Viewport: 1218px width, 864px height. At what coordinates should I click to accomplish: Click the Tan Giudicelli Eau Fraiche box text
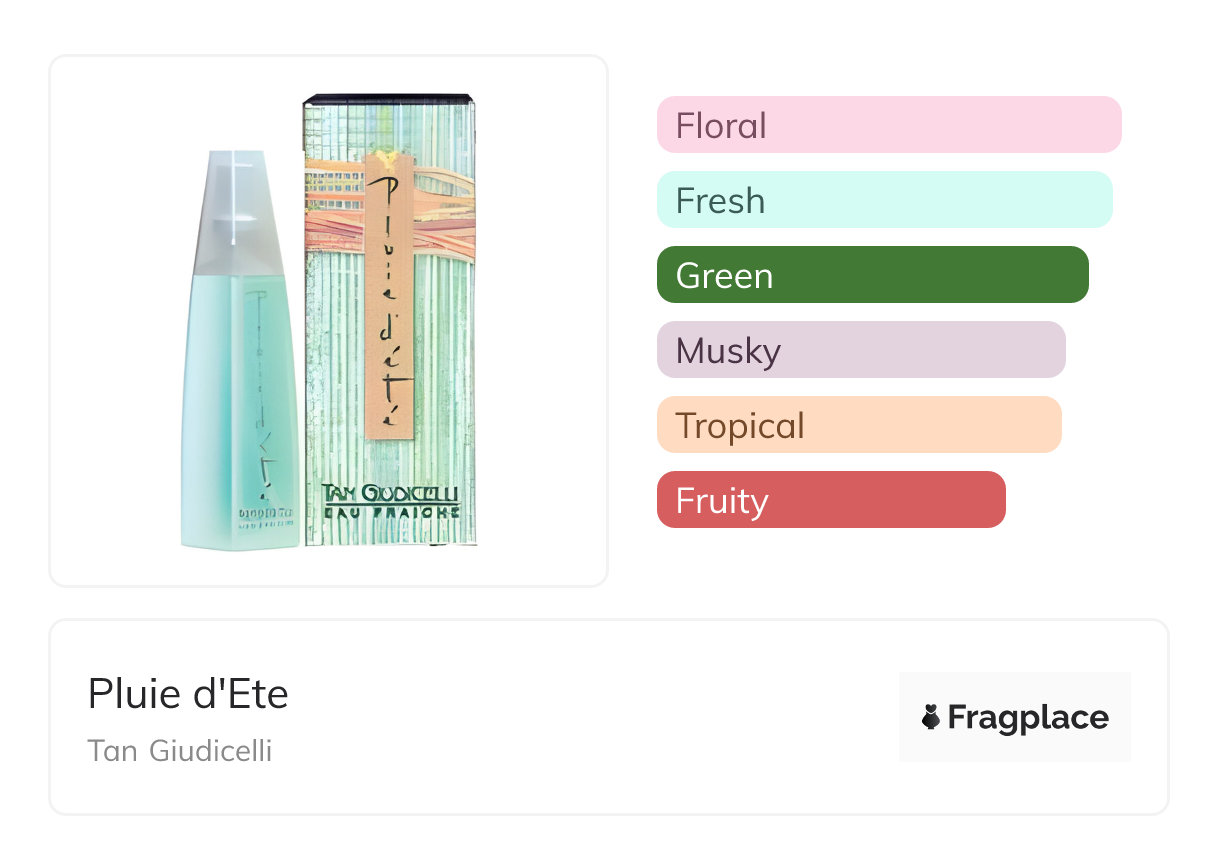point(390,500)
